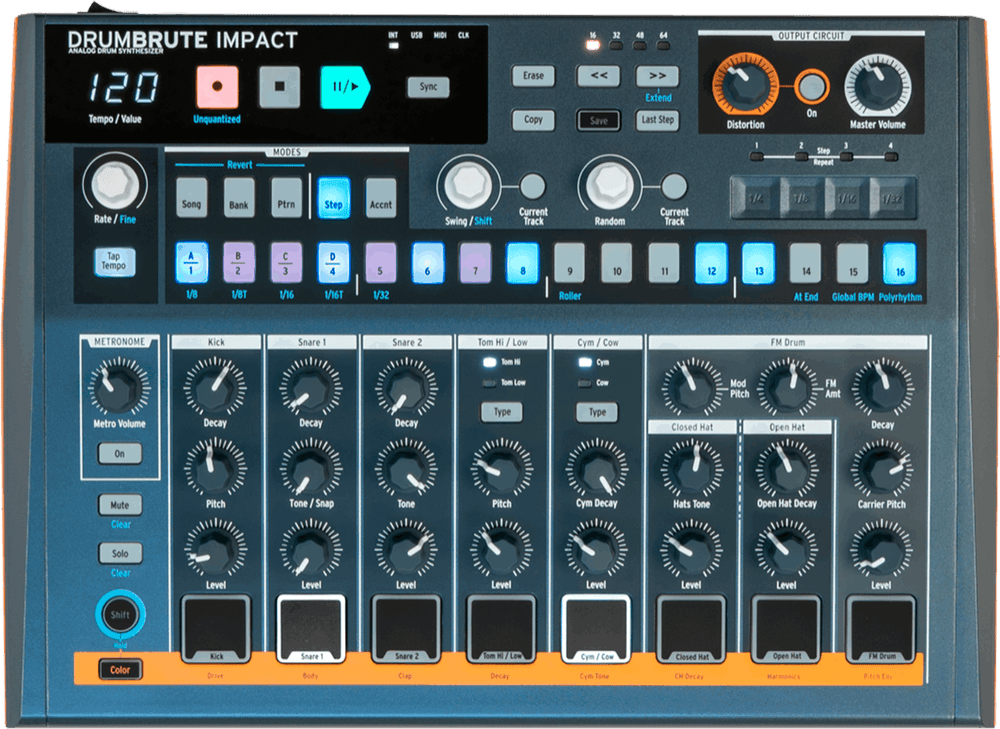Image resolution: width=1000 pixels, height=729 pixels.
Task: Toggle step button 5
Action: click(x=381, y=262)
